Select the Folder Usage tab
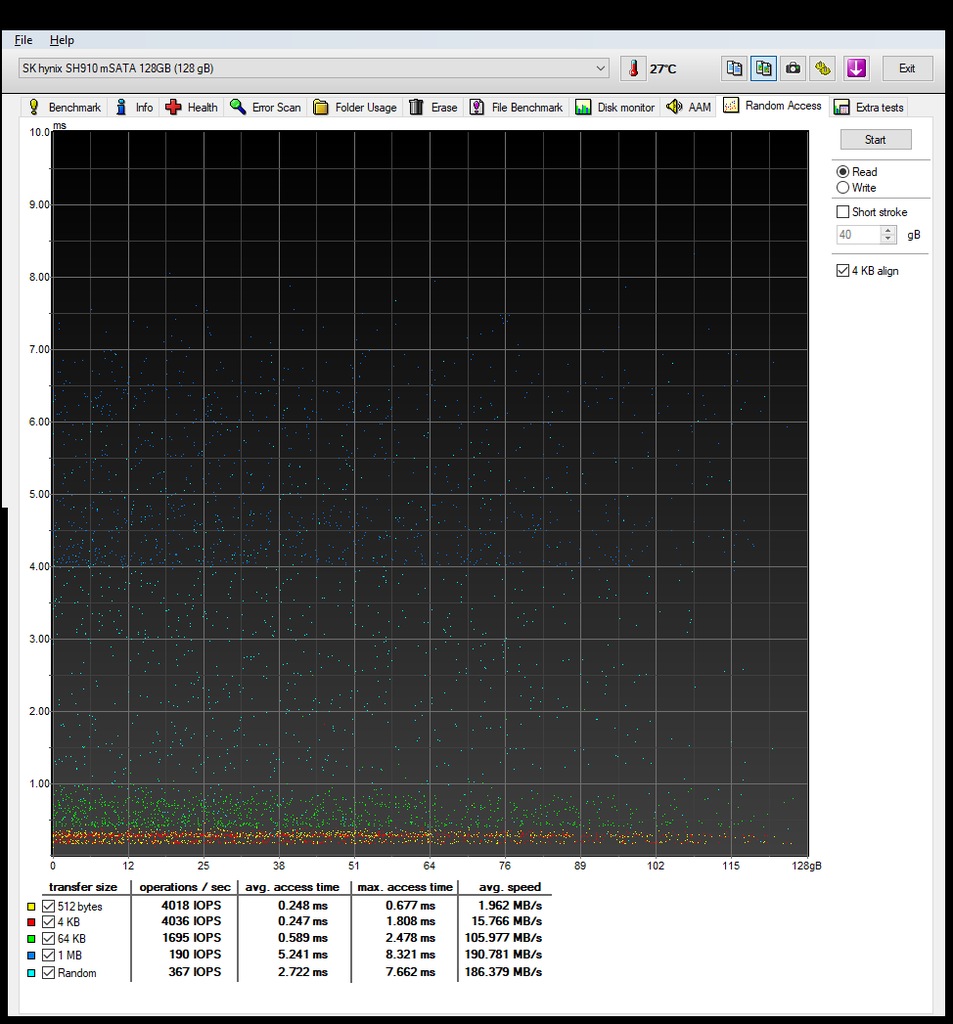The image size is (953, 1024). click(x=355, y=107)
